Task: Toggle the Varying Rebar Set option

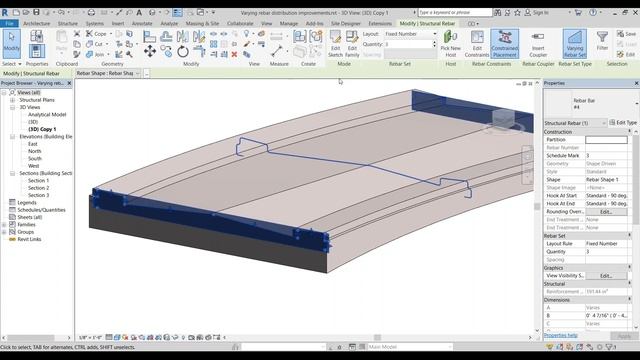Action: click(574, 44)
